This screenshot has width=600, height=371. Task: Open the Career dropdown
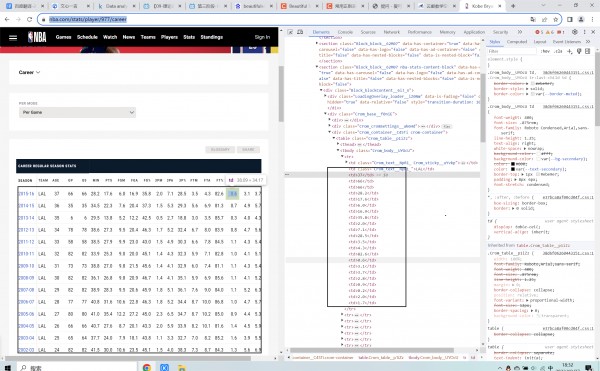(x=29, y=72)
